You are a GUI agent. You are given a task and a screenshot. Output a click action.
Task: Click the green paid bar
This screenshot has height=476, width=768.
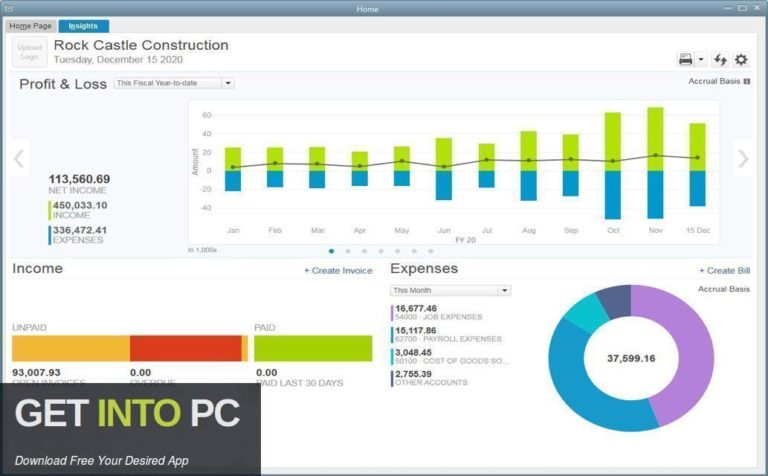pyautogui.click(x=313, y=348)
